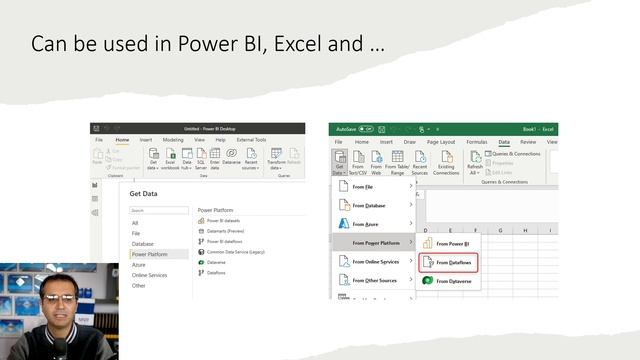
Task: Open Data hub in Power BI ribbon
Action: pos(187,159)
